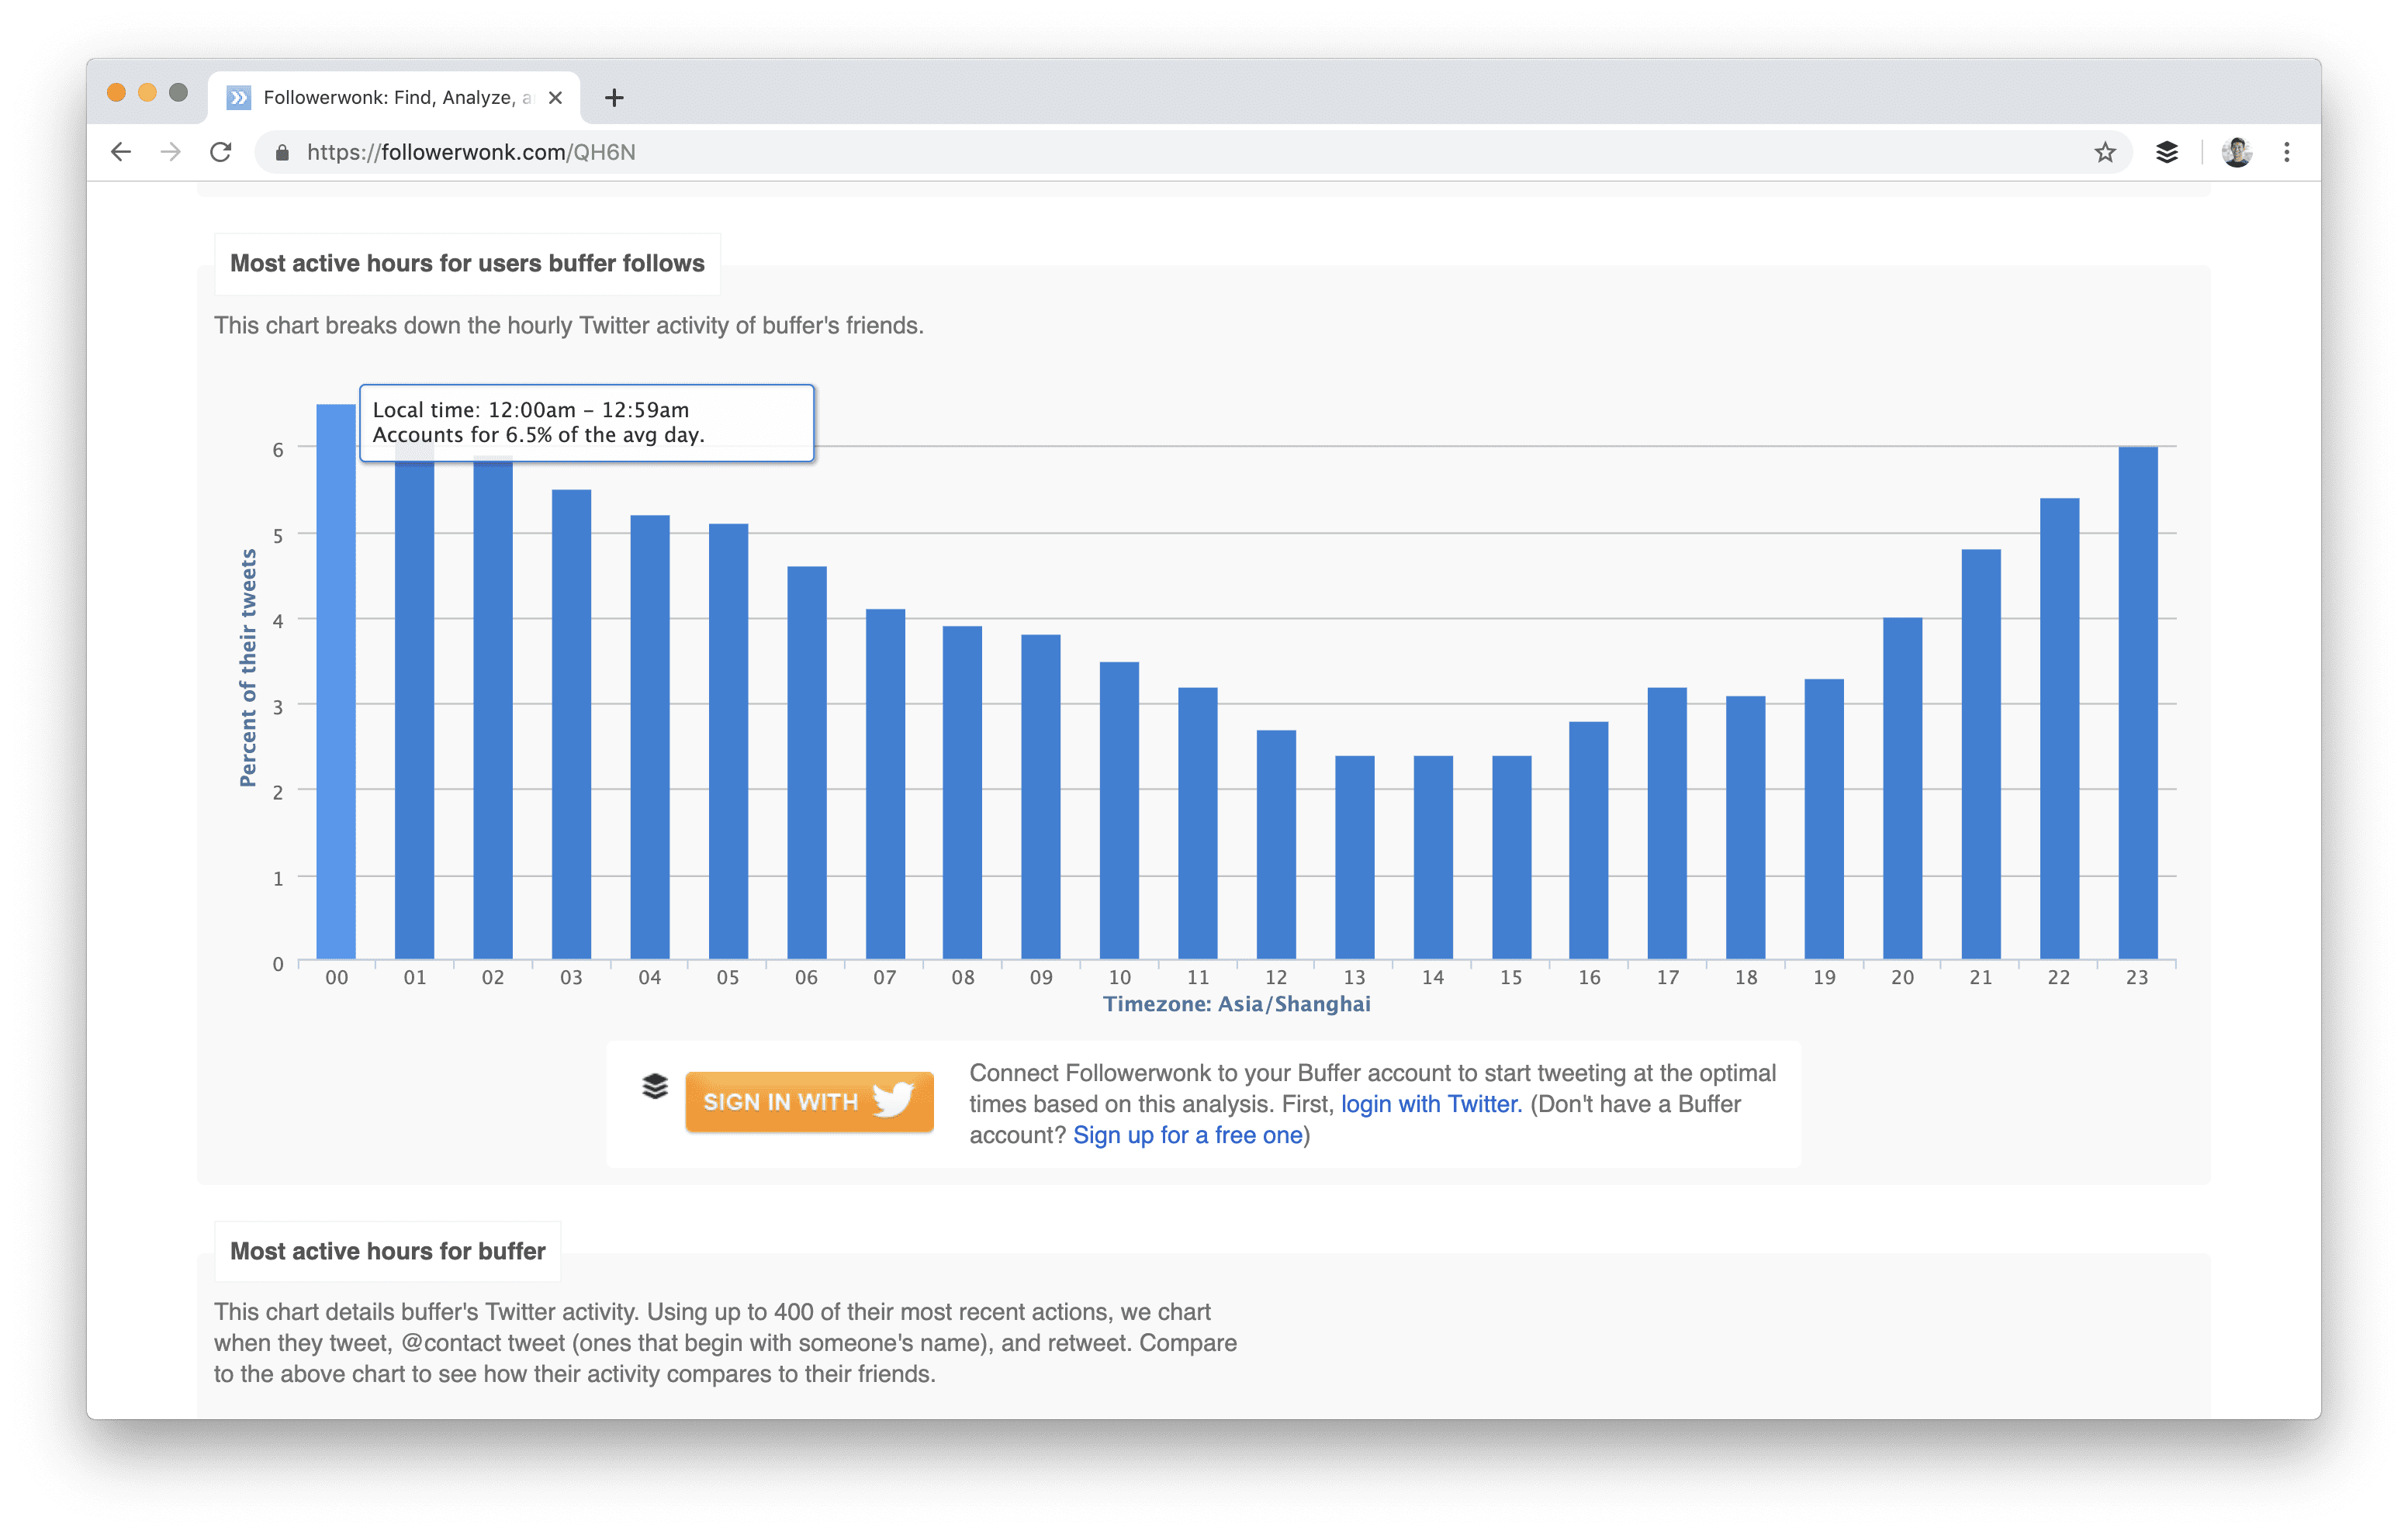2408x1534 pixels.
Task: Click the bar for hour 14
Action: (1433, 857)
